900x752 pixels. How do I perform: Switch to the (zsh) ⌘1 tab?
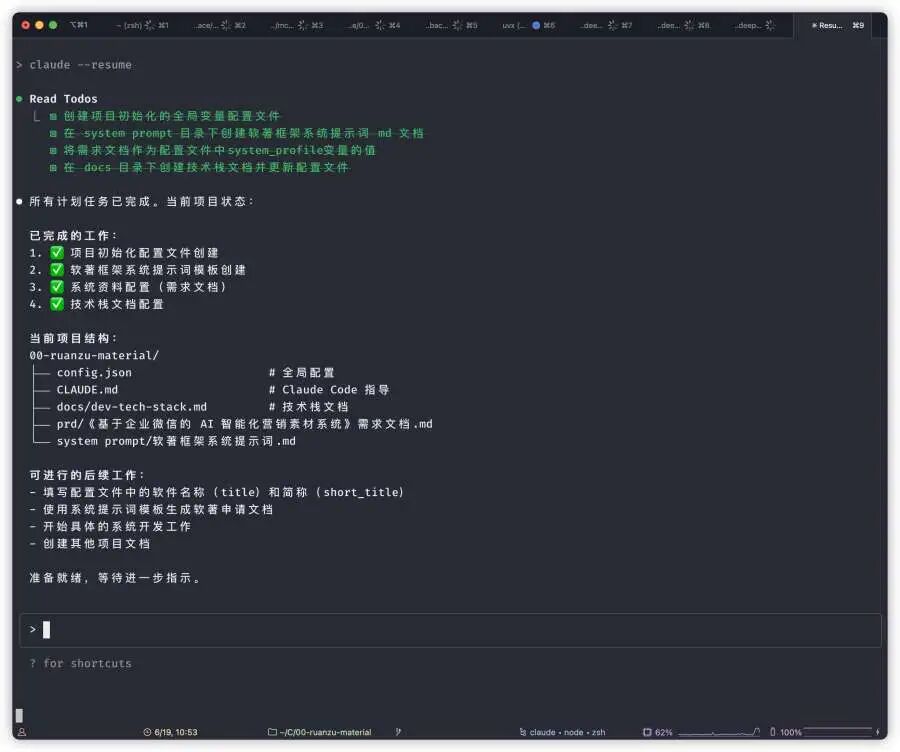(x=142, y=25)
